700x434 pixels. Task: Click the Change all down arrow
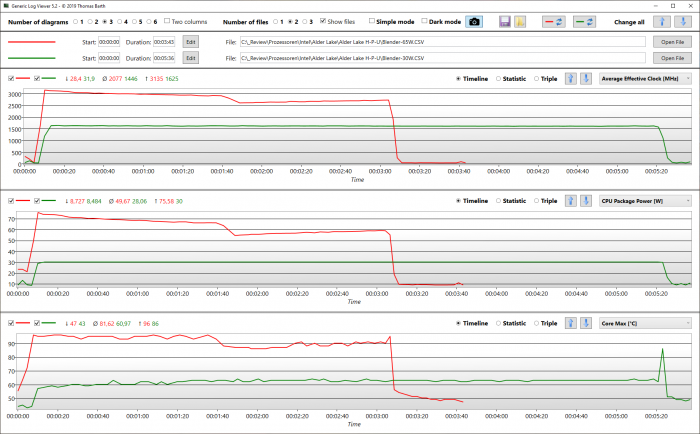click(683, 21)
